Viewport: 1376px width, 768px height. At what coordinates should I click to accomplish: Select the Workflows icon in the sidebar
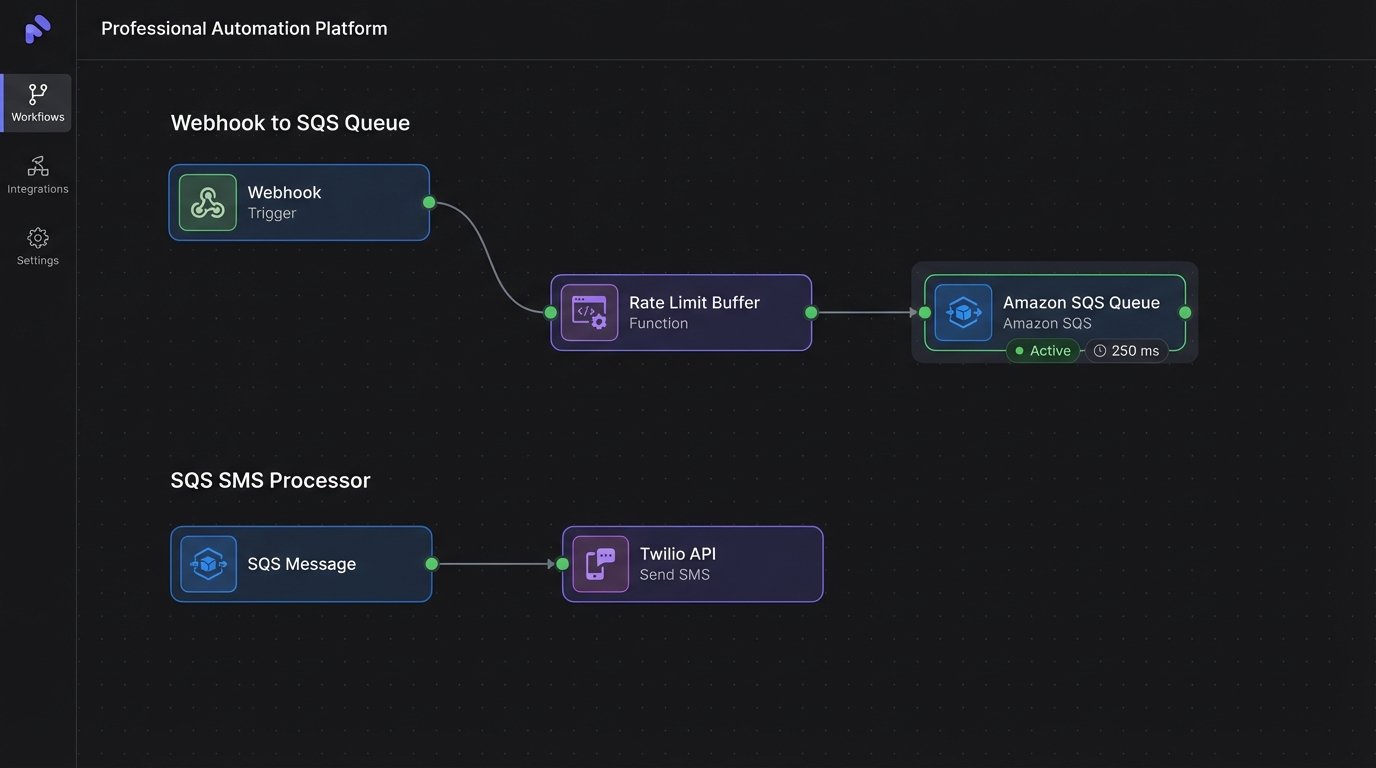coord(37,92)
